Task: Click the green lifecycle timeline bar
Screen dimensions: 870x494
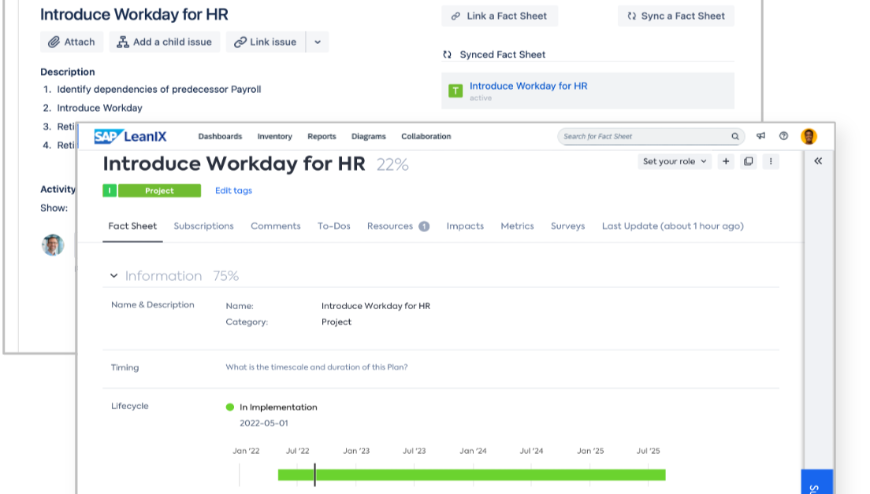Action: pyautogui.click(x=470, y=475)
